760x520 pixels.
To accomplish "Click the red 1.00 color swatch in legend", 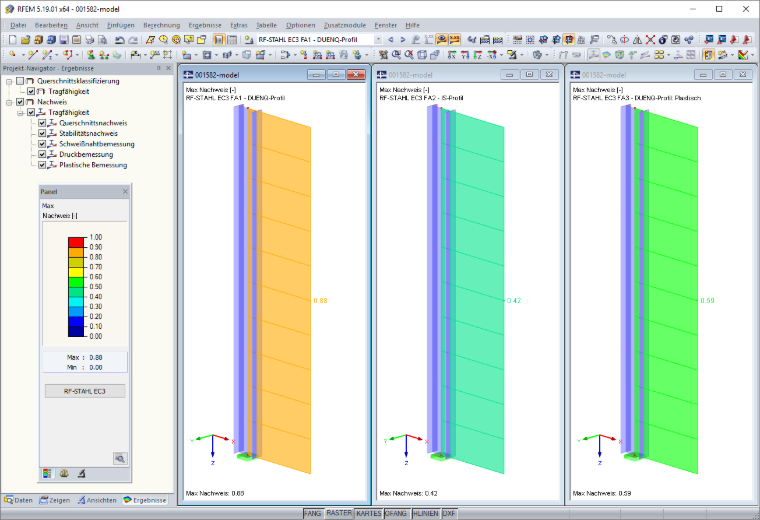I will (x=76, y=242).
